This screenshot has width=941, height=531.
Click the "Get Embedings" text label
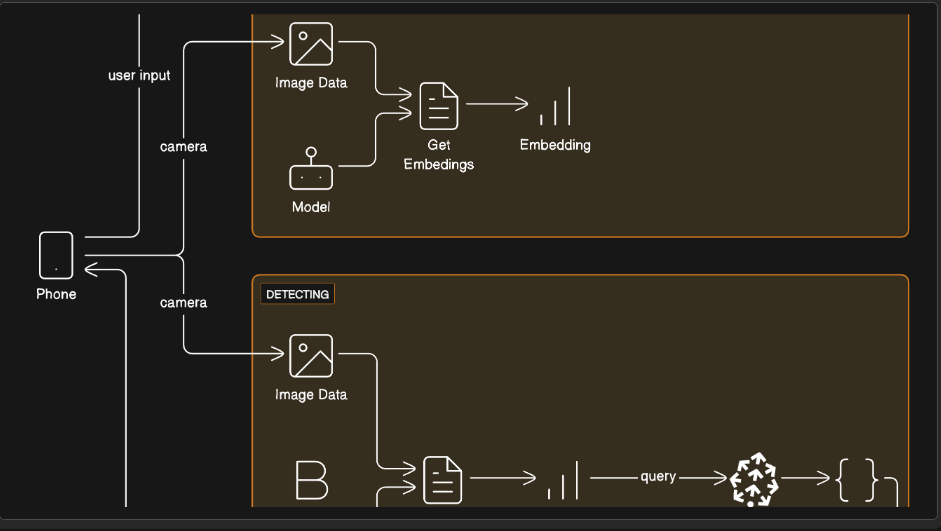[x=438, y=154]
